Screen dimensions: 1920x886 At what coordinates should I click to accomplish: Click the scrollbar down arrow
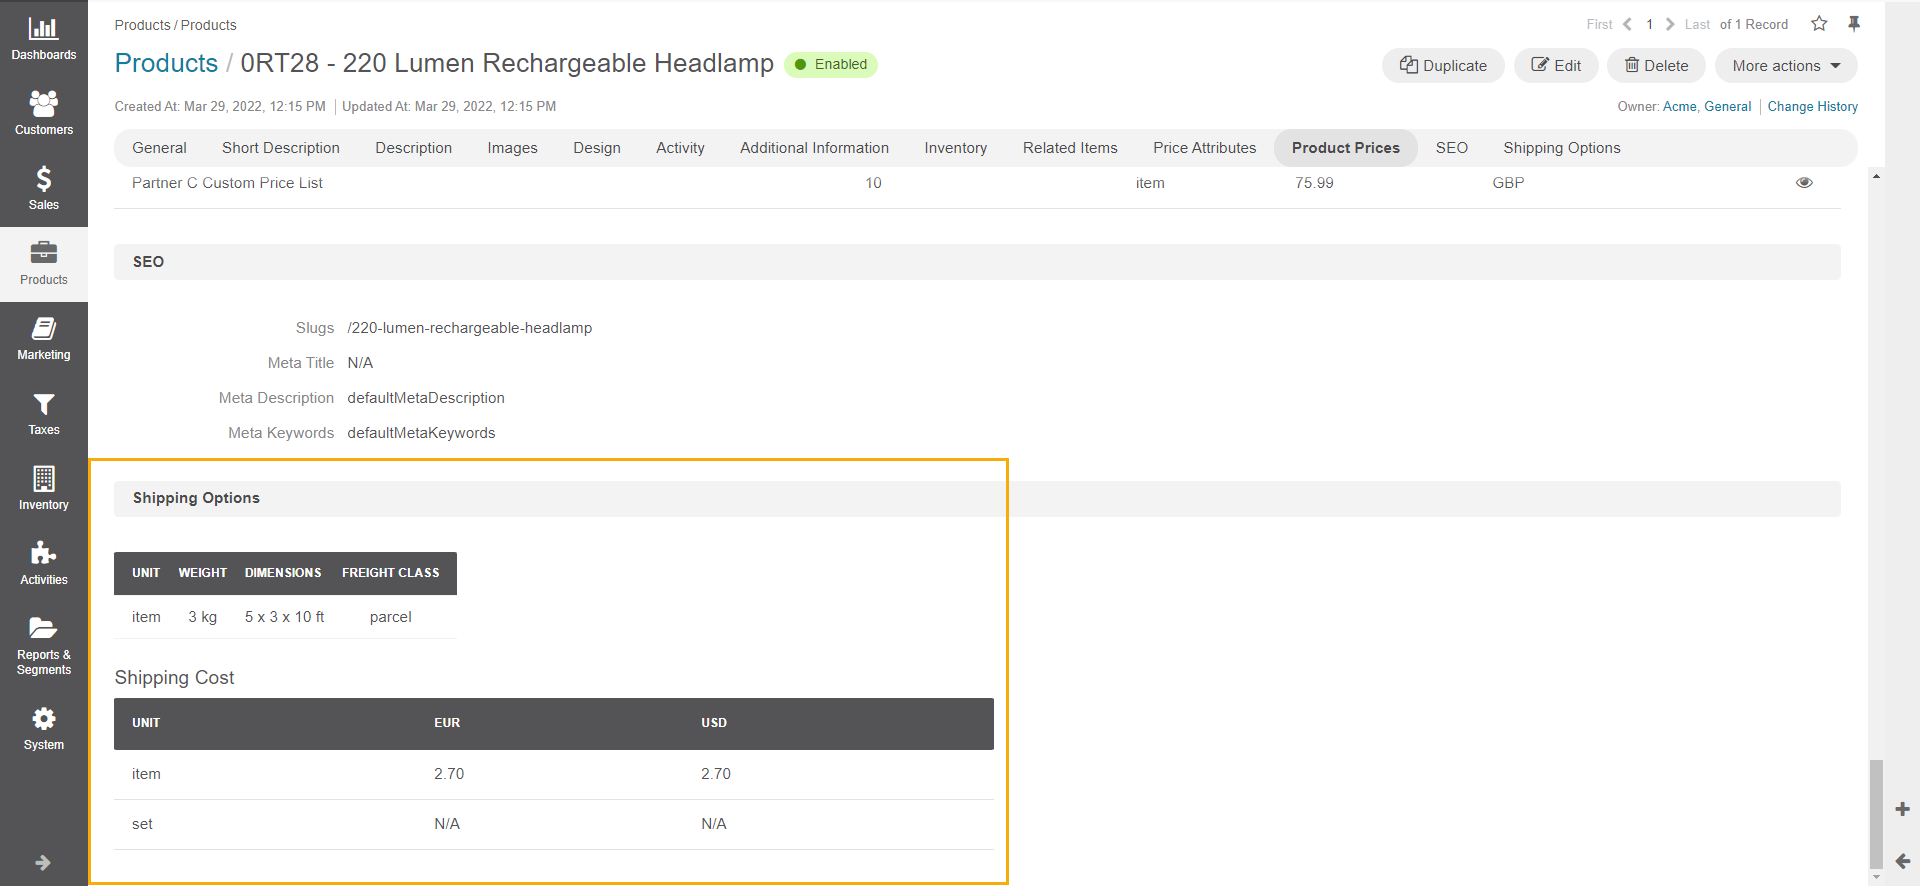[1877, 878]
